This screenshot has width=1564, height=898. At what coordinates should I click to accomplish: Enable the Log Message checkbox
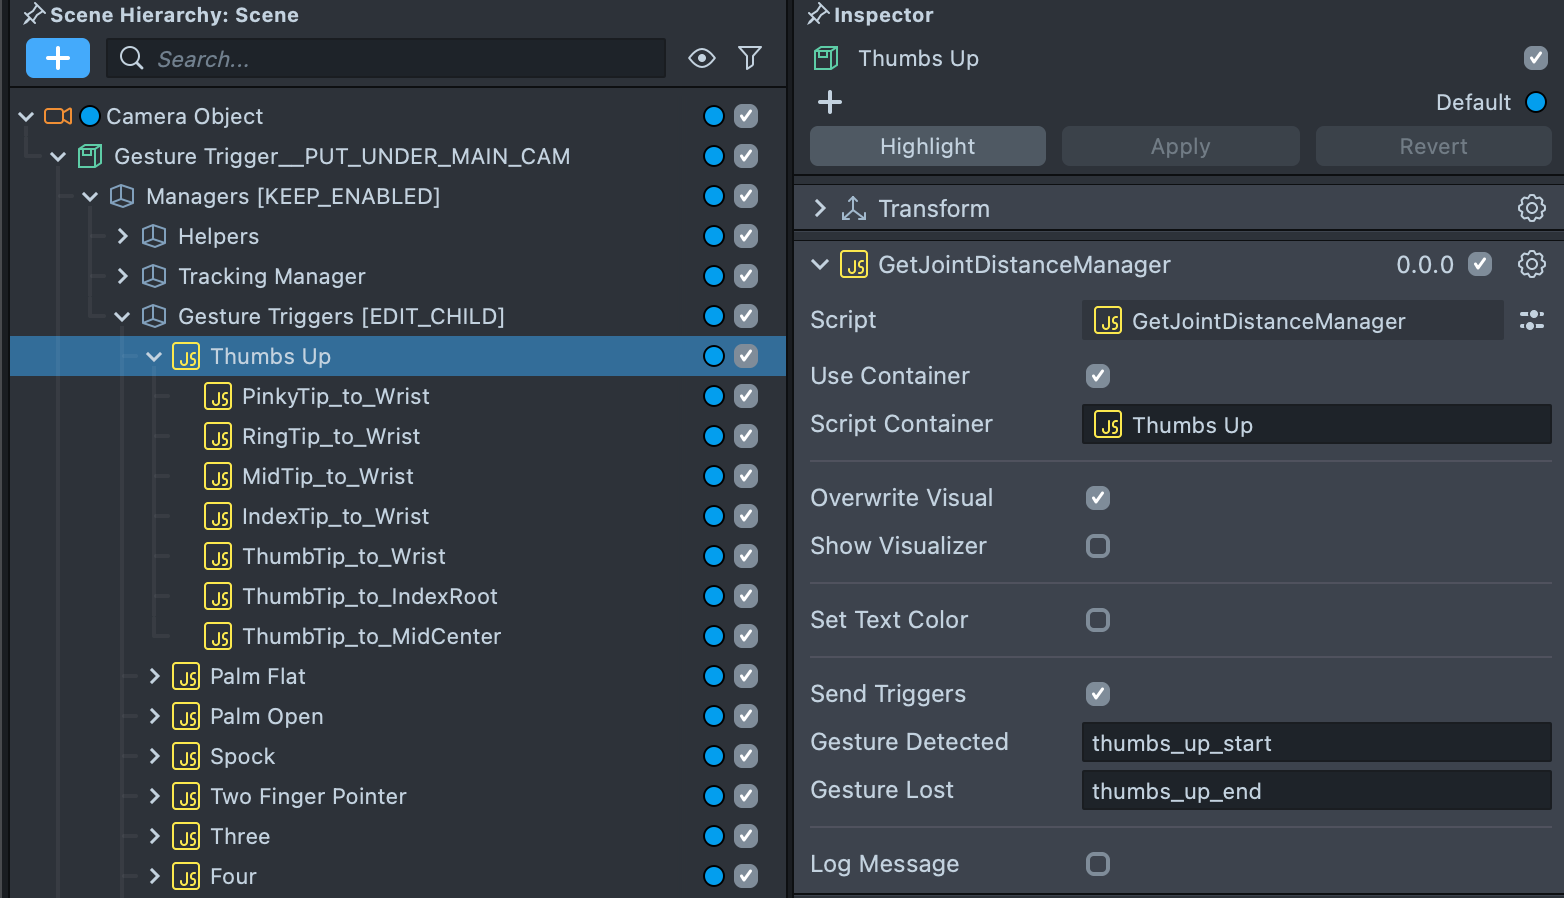[1098, 864]
